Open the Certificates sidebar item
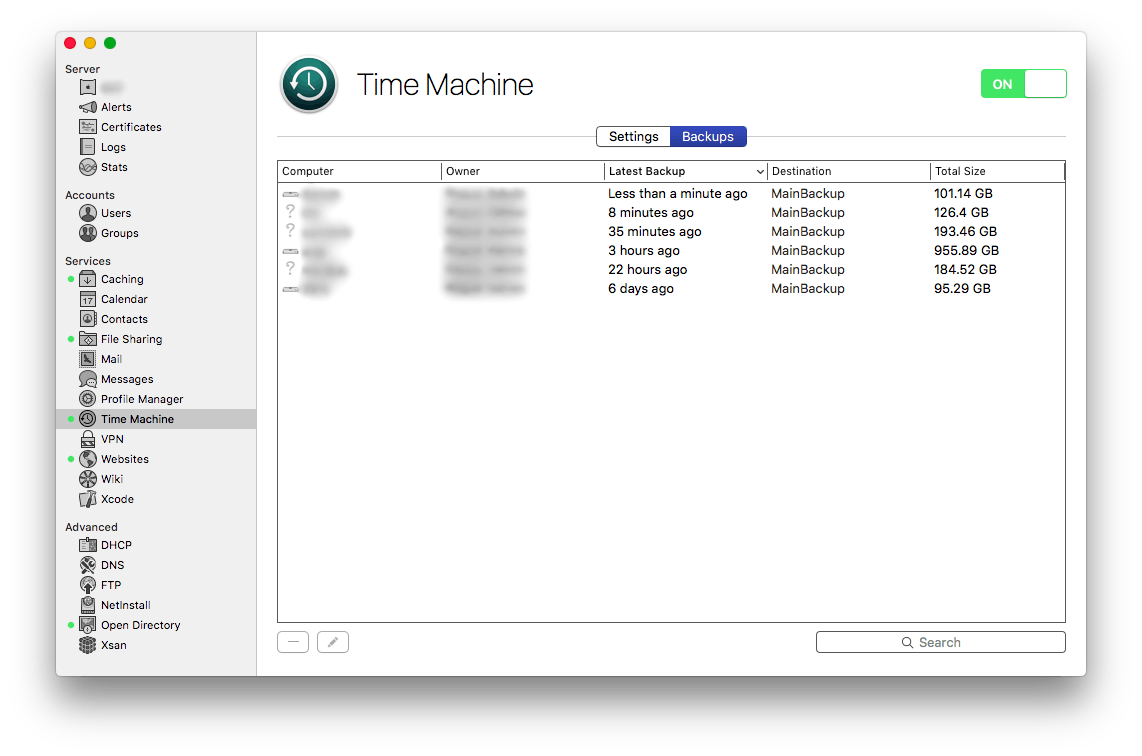Viewport: 1142px width, 756px height. point(120,127)
